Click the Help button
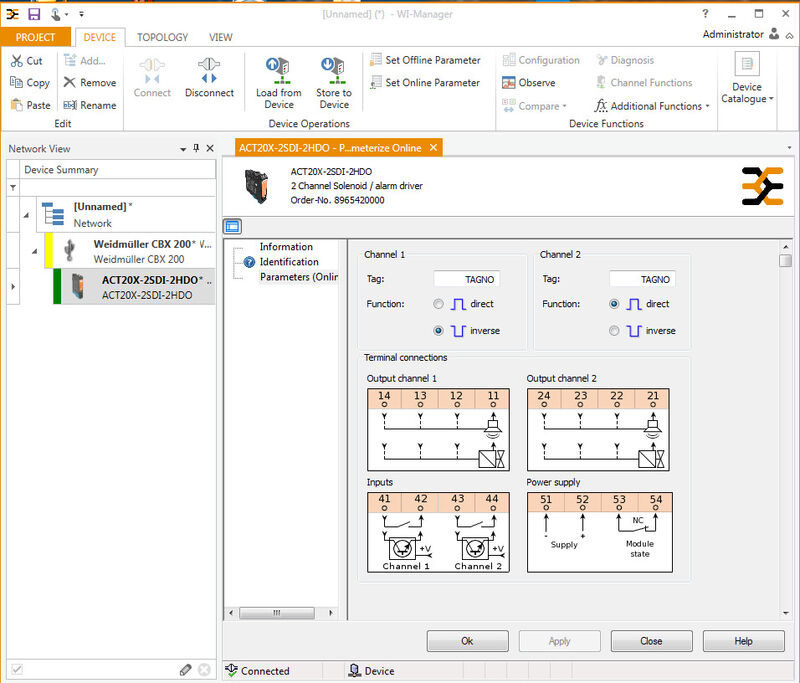Image resolution: width=800 pixels, height=683 pixels. [743, 641]
